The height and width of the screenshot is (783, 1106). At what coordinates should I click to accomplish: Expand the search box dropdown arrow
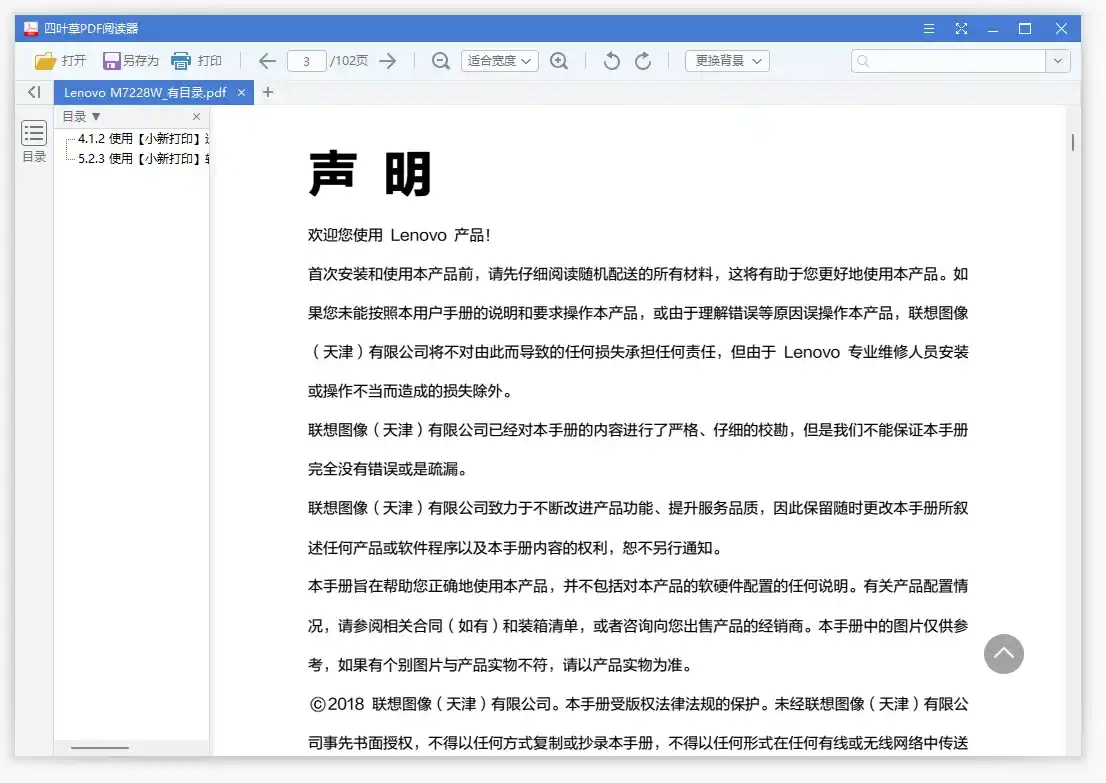[1058, 61]
